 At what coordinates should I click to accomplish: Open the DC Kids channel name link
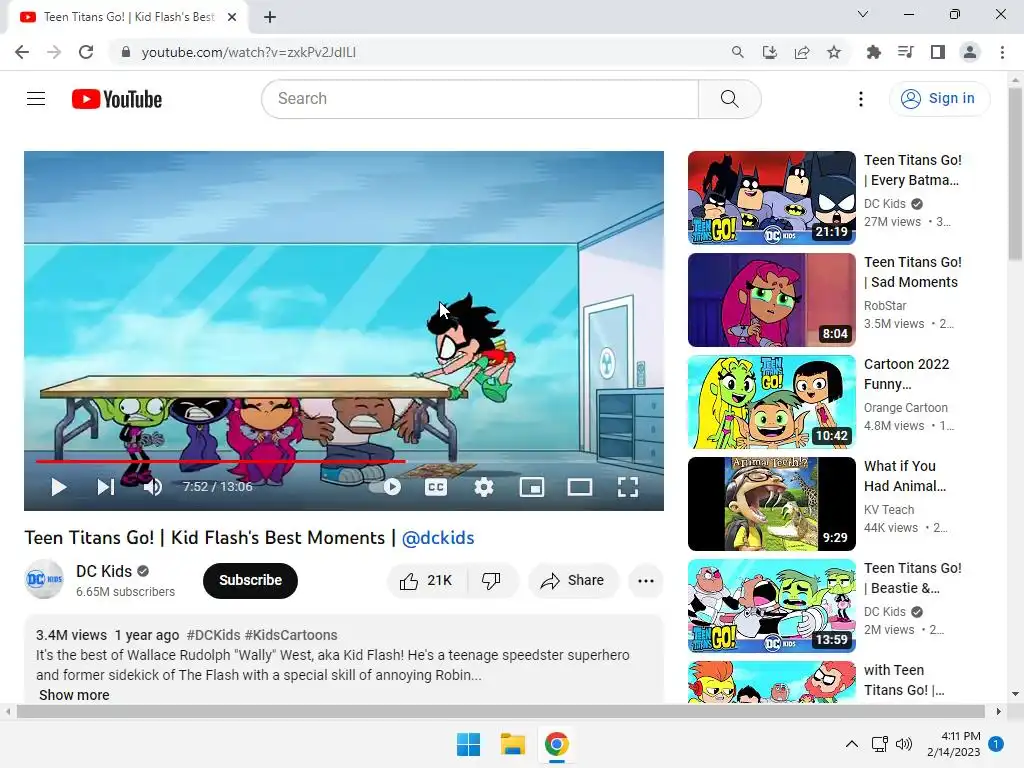tap(104, 571)
